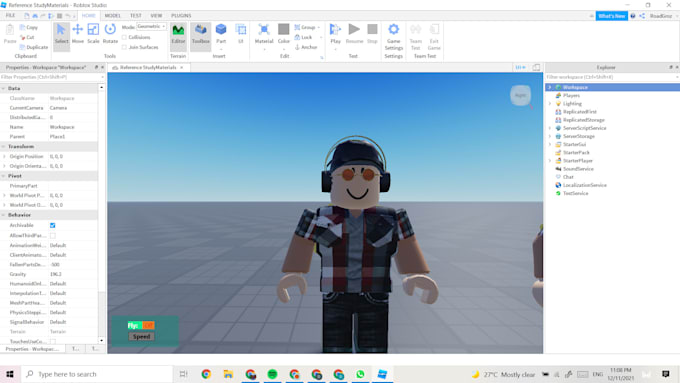Switch to the MODEL ribbon tab
The height and width of the screenshot is (383, 680).
point(112,16)
